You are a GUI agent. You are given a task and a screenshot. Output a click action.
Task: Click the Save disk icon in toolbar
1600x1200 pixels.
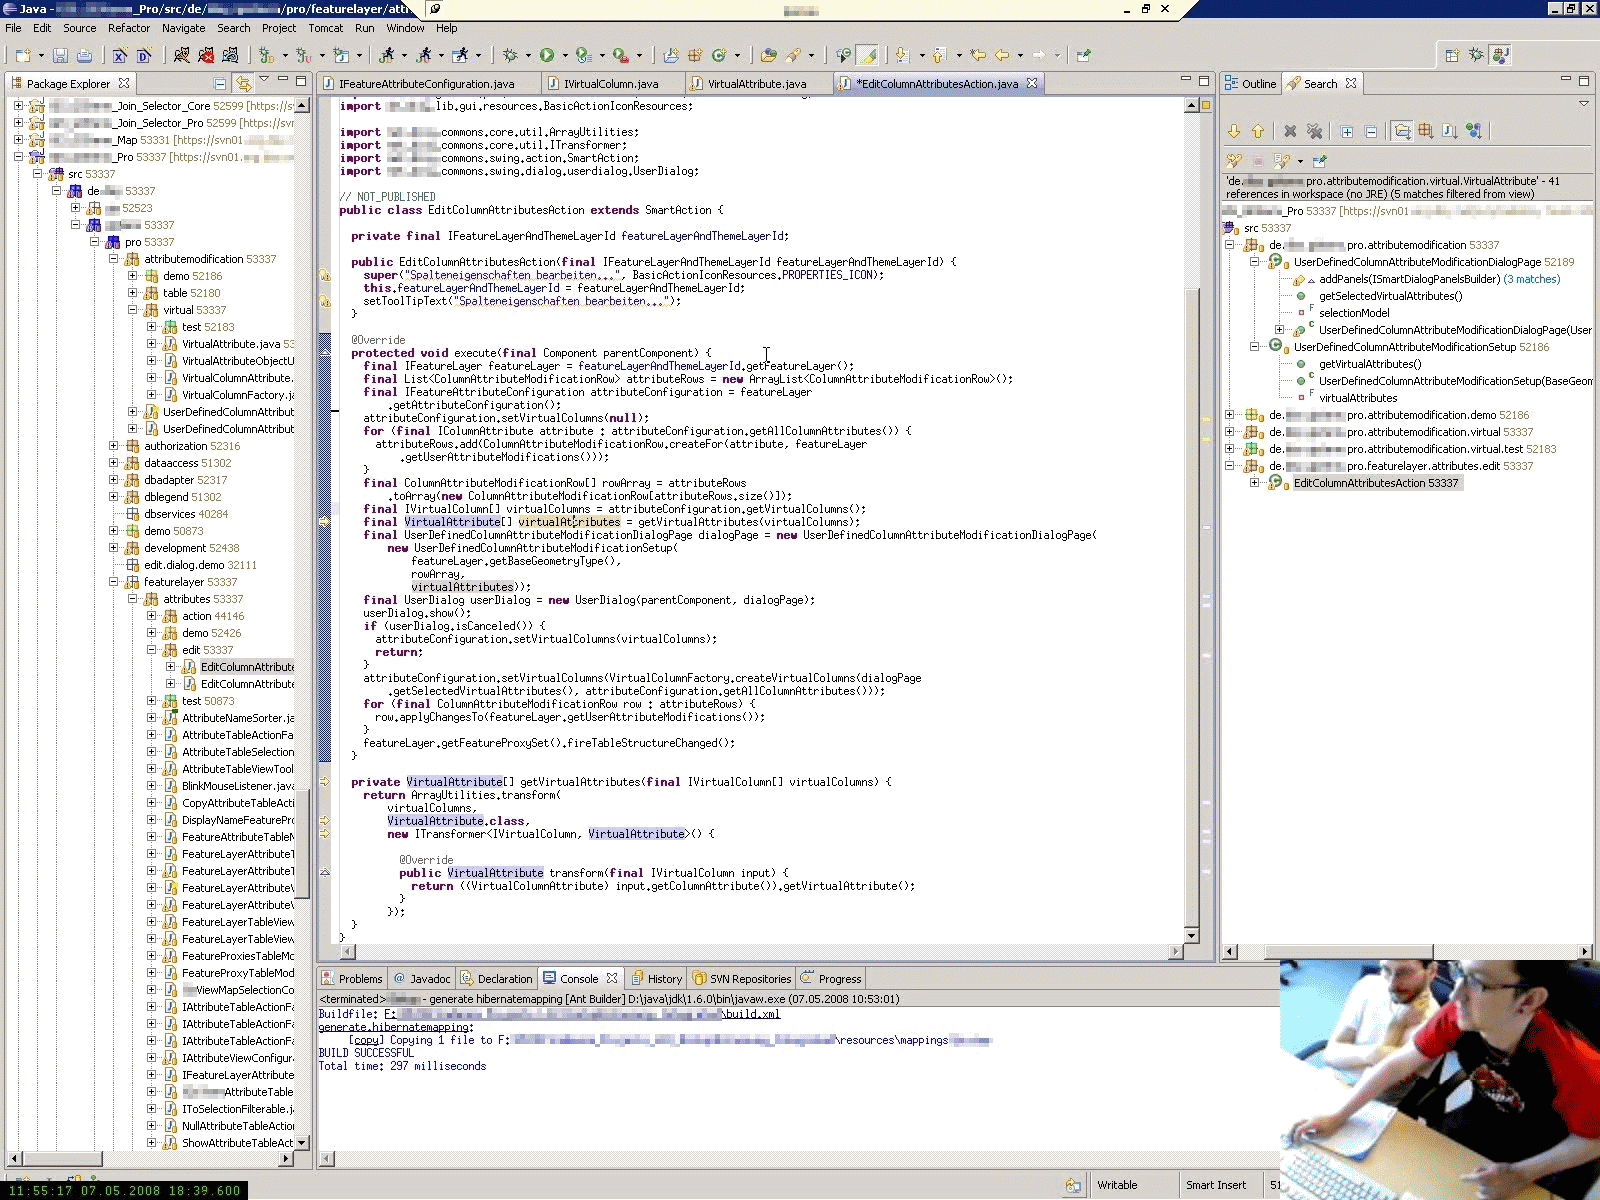[x=60, y=55]
